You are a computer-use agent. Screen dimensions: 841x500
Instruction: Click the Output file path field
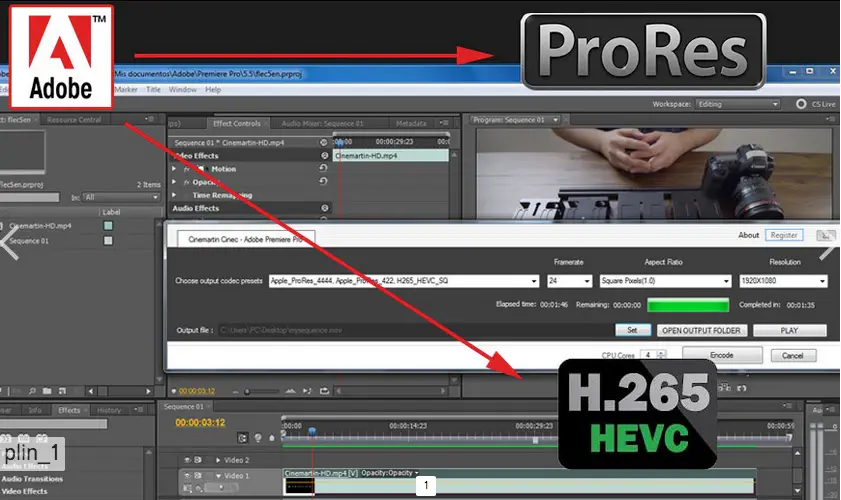point(414,330)
